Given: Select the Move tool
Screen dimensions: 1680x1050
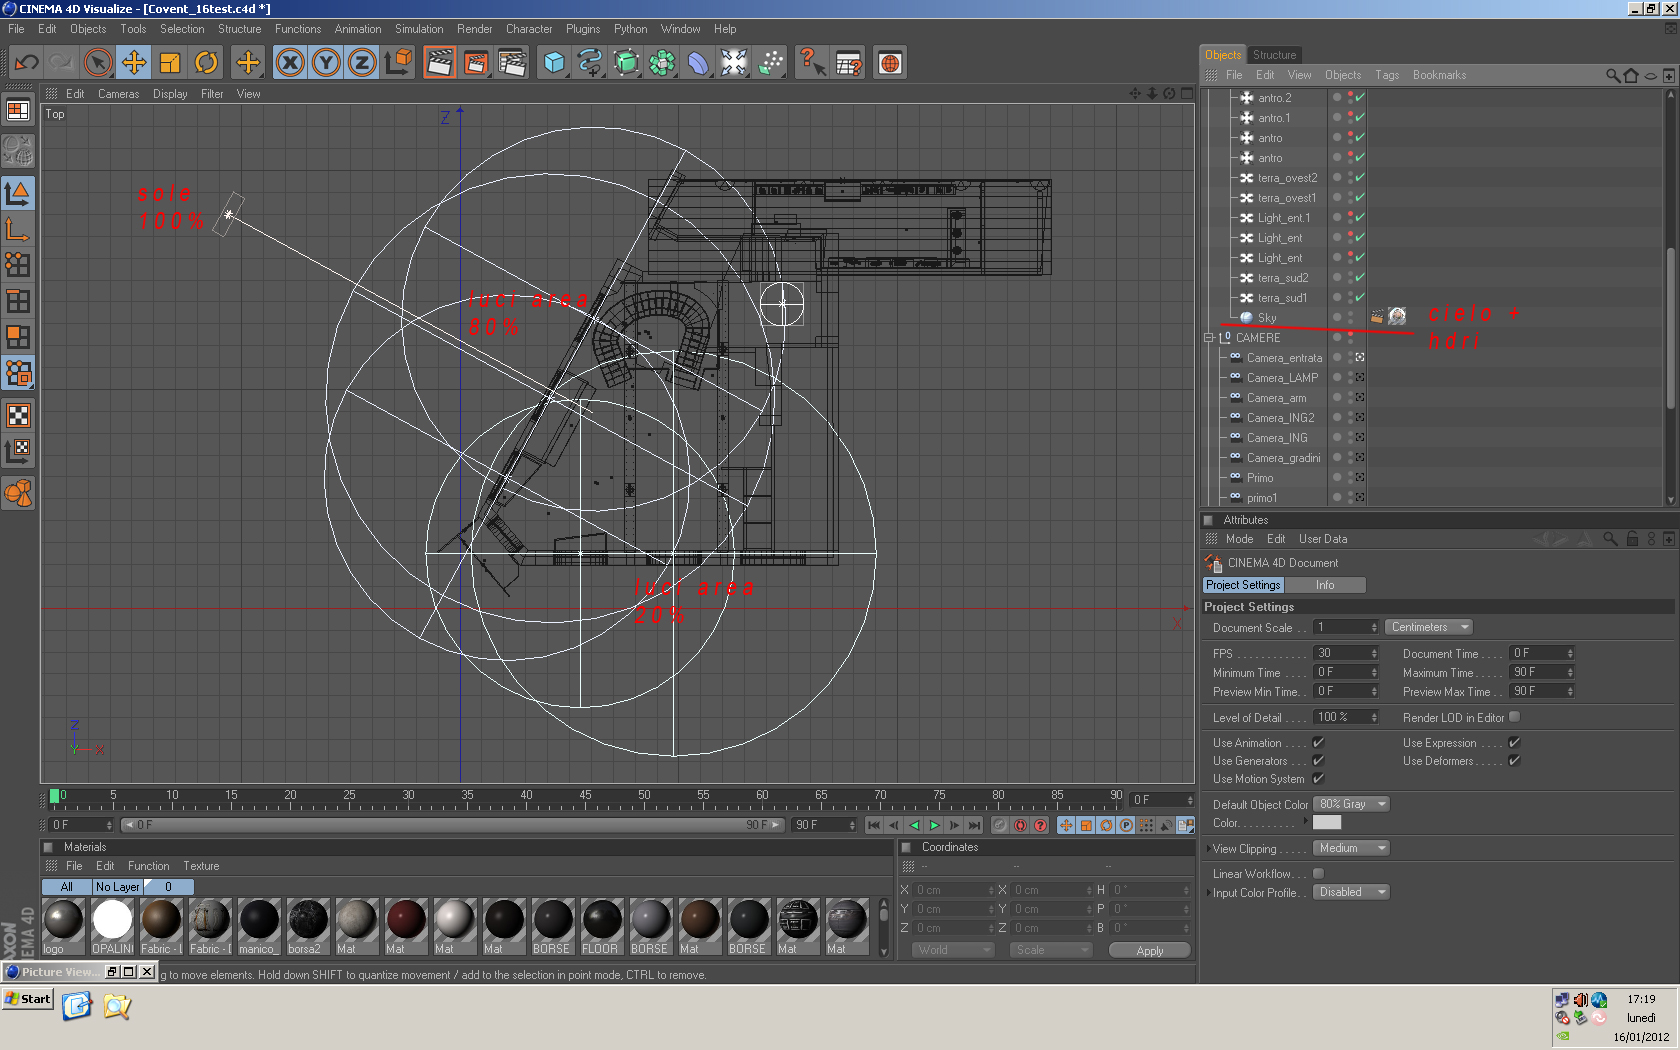Looking at the screenshot, I should click(133, 63).
